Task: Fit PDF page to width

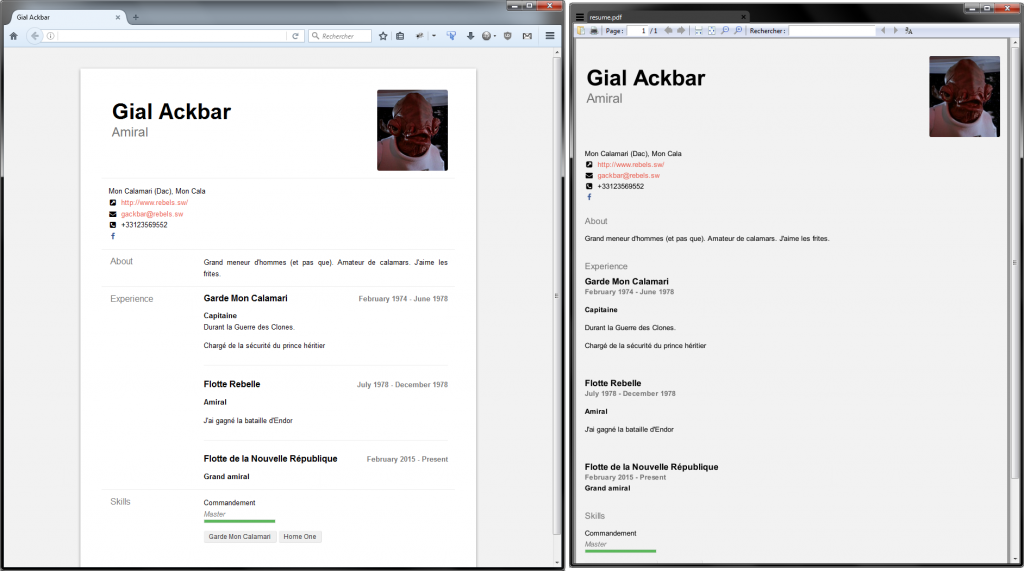Action: pyautogui.click(x=698, y=31)
